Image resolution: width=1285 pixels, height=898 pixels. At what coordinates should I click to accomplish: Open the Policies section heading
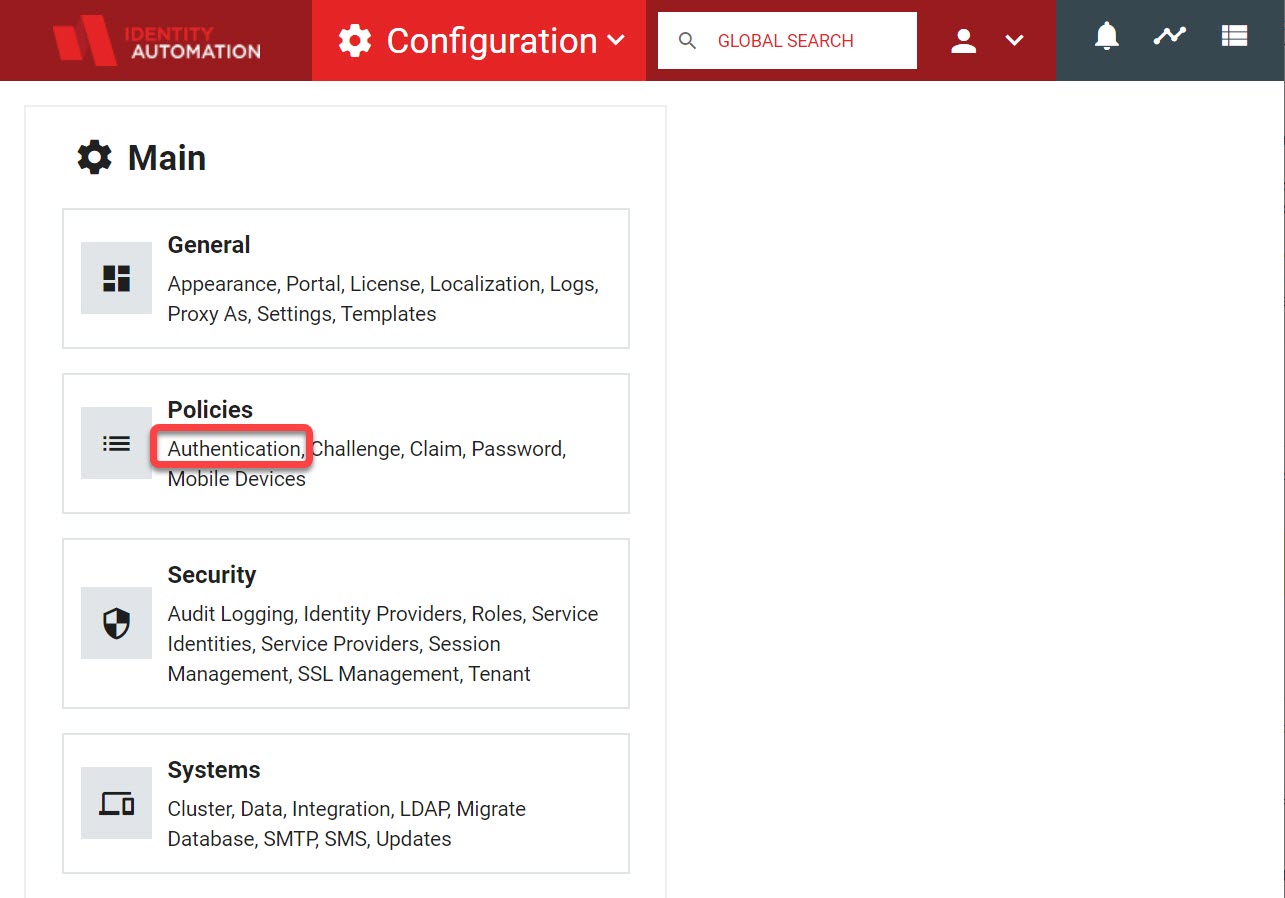(210, 410)
